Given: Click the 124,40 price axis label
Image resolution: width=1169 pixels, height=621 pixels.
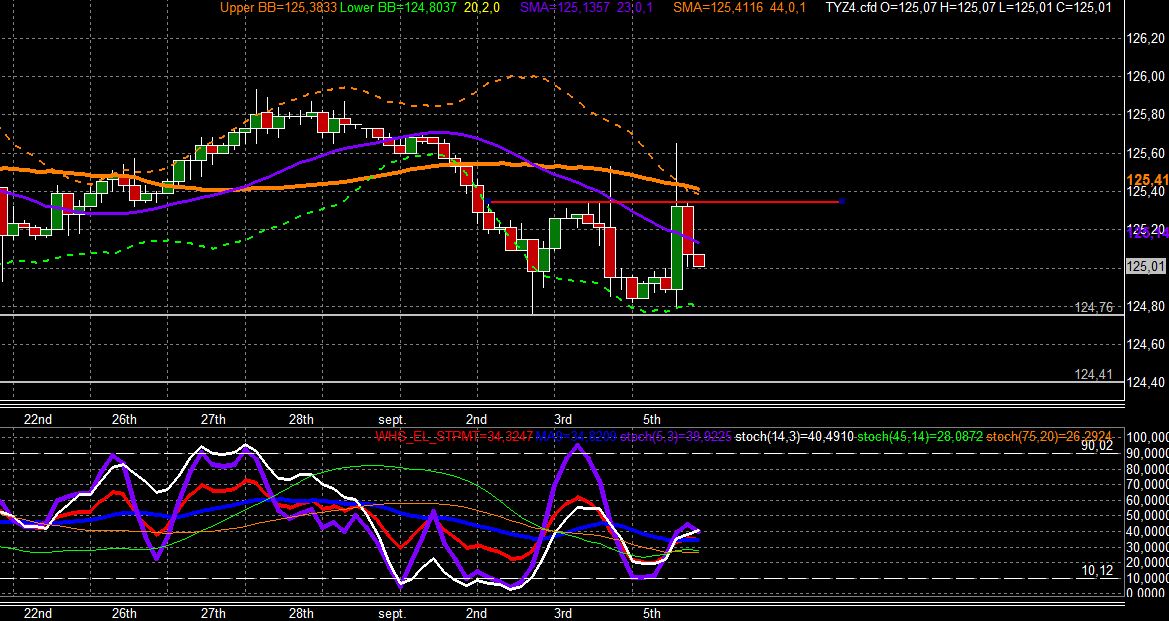Looking at the screenshot, I should tap(1147, 382).
